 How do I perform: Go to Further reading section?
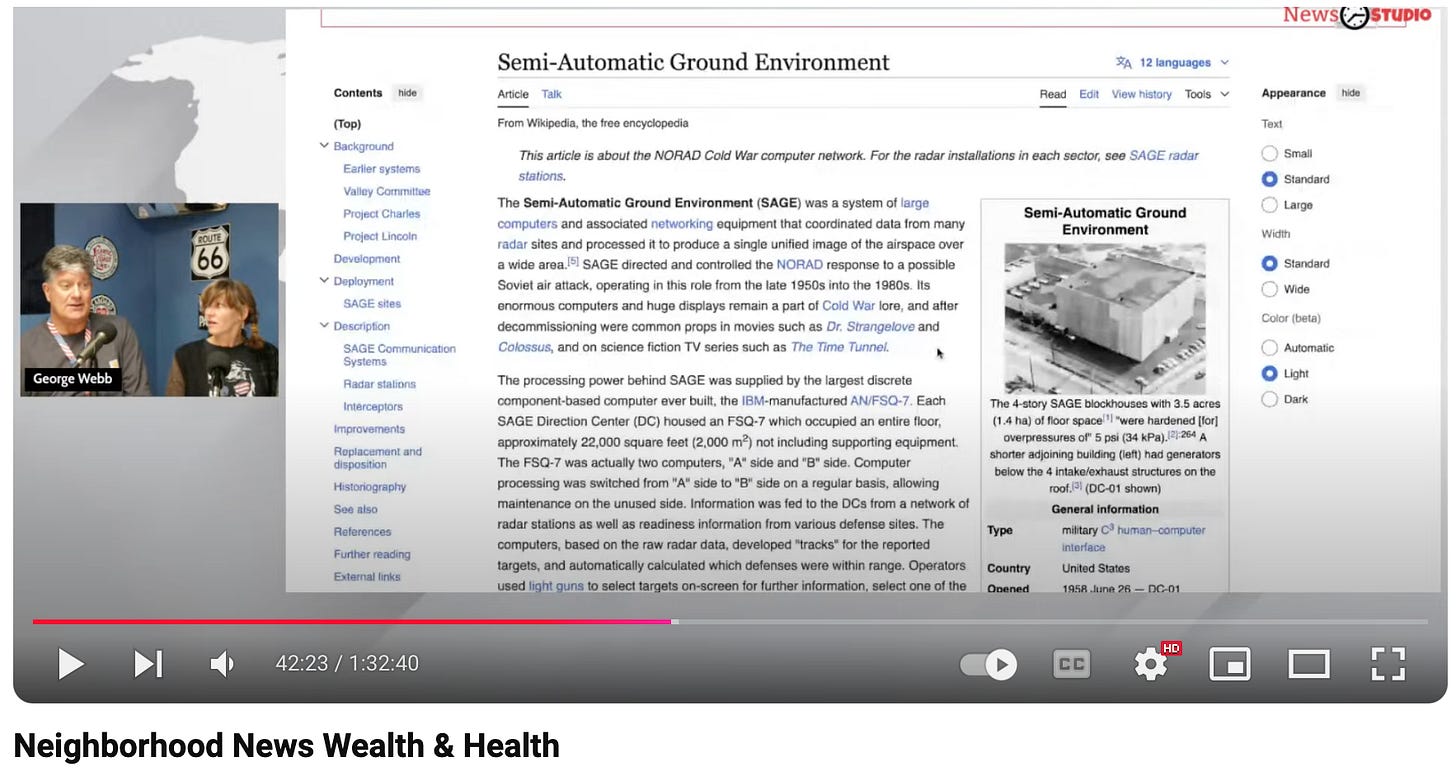point(372,554)
